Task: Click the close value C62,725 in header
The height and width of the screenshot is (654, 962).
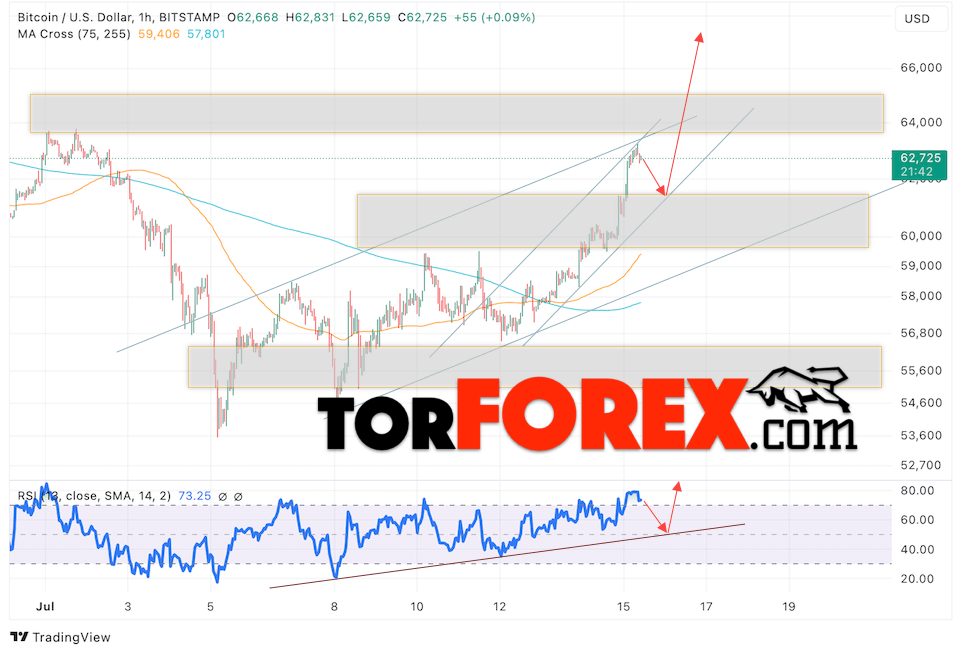Action: click(x=423, y=18)
